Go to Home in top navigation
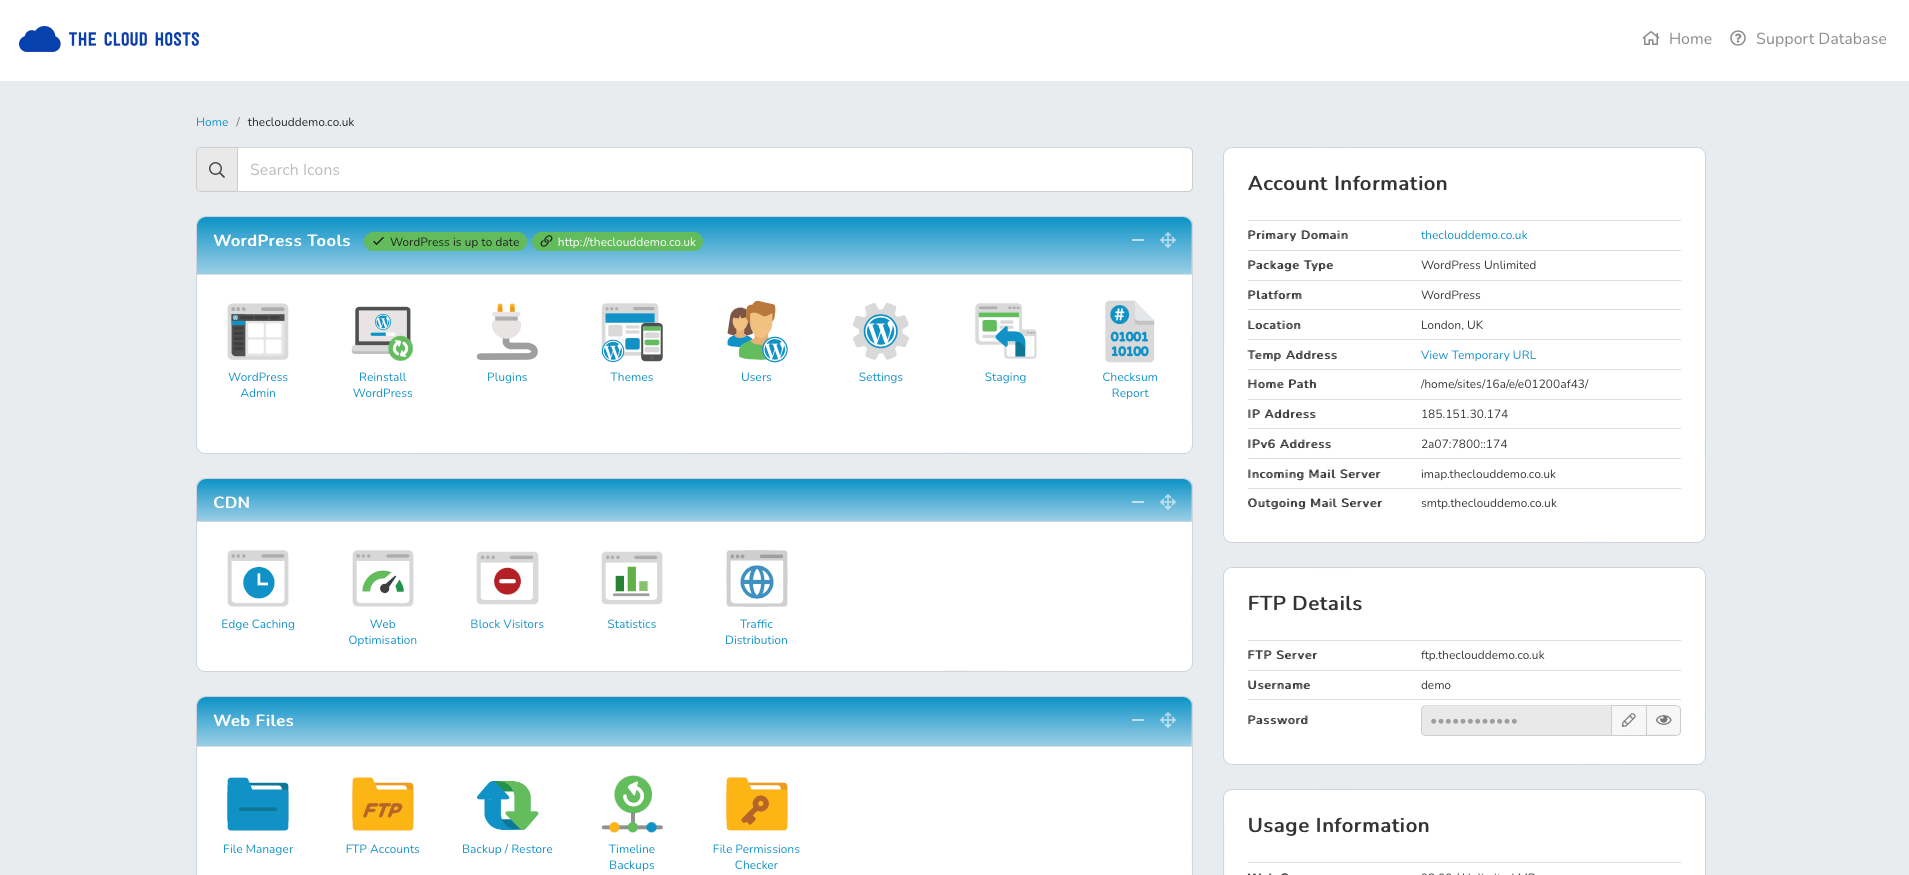Screen dimensions: 1909x875 (1677, 39)
